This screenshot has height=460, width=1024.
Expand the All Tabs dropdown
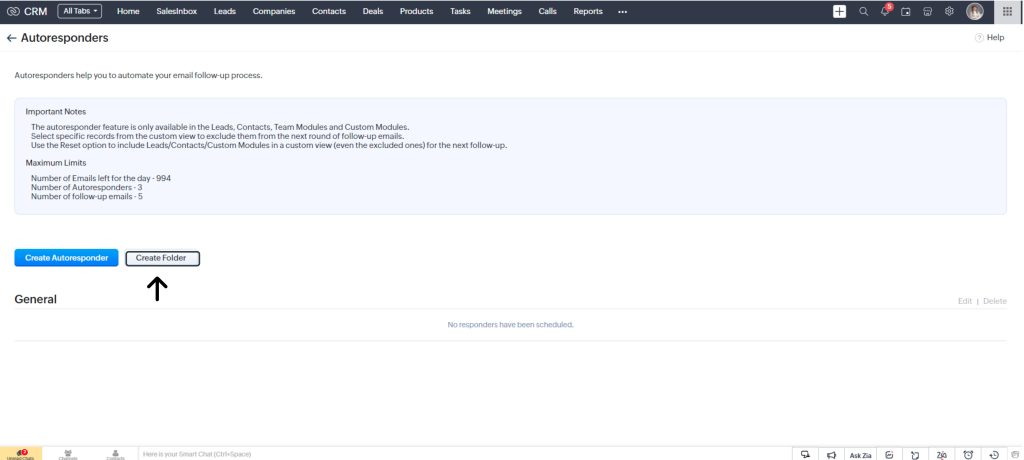[79, 11]
